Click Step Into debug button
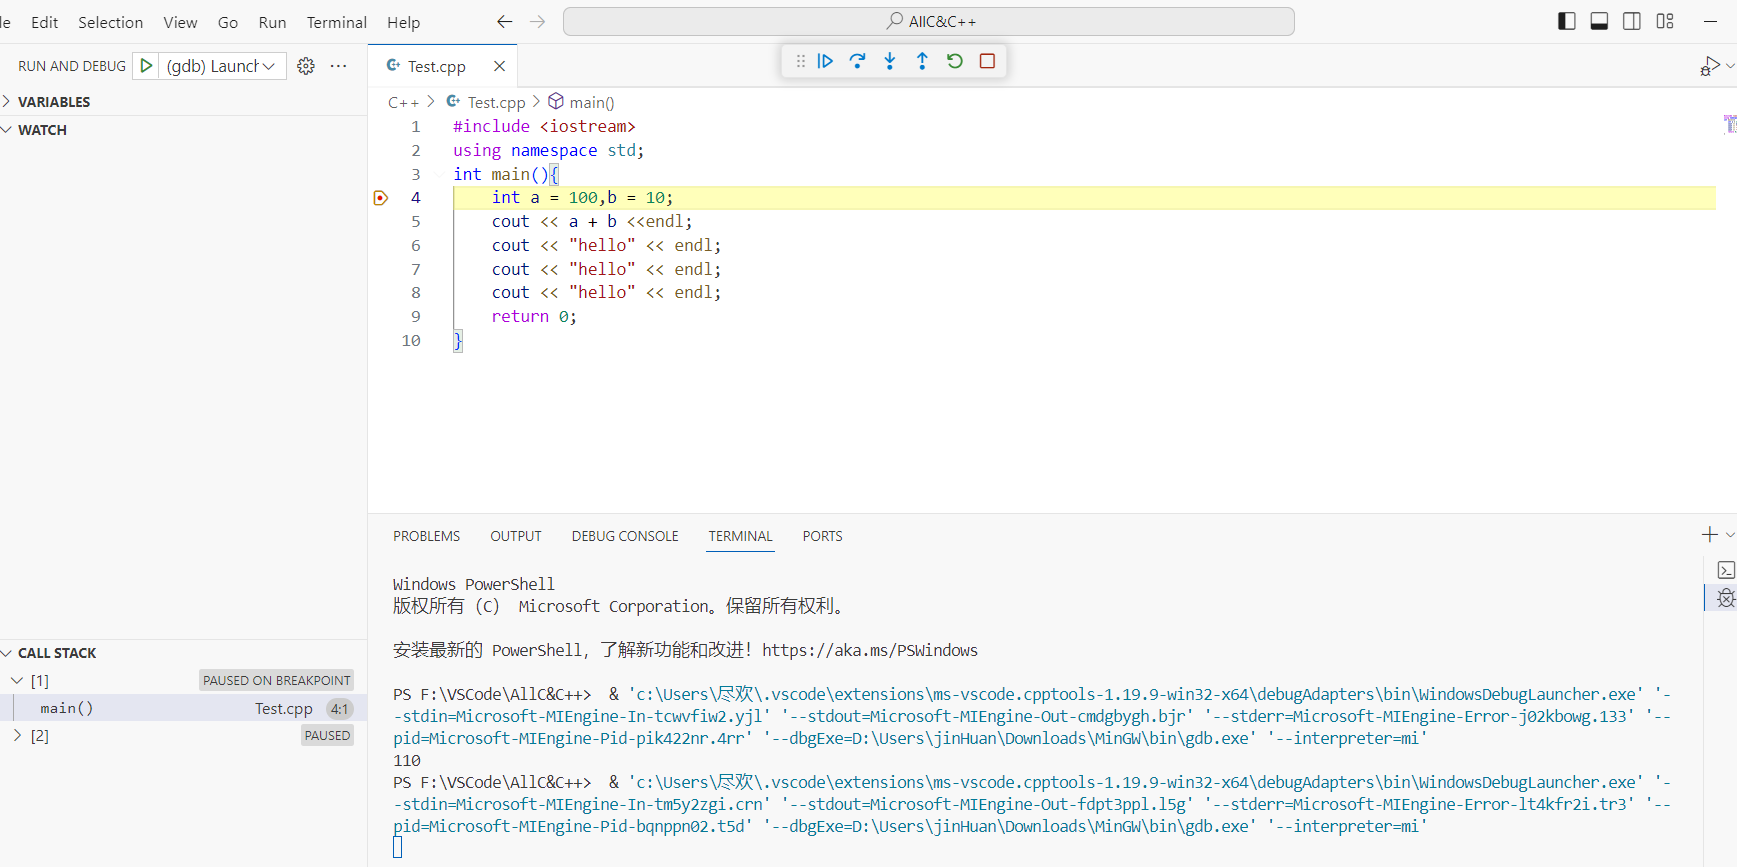 click(x=890, y=61)
